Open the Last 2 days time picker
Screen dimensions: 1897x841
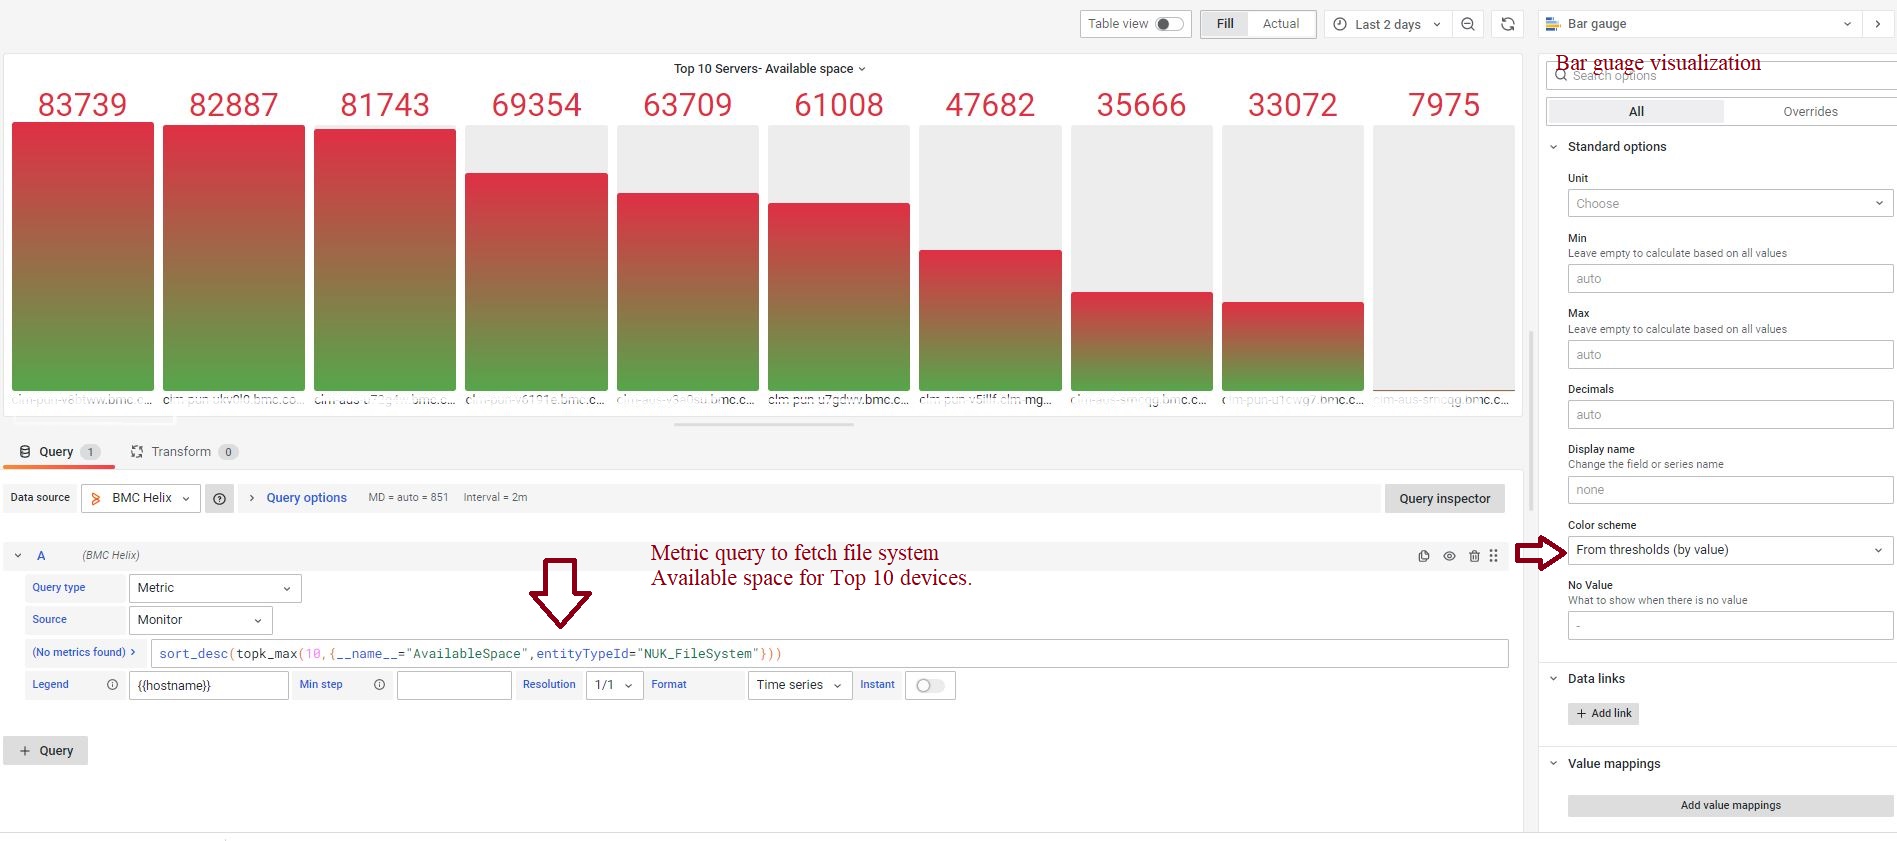click(1387, 24)
